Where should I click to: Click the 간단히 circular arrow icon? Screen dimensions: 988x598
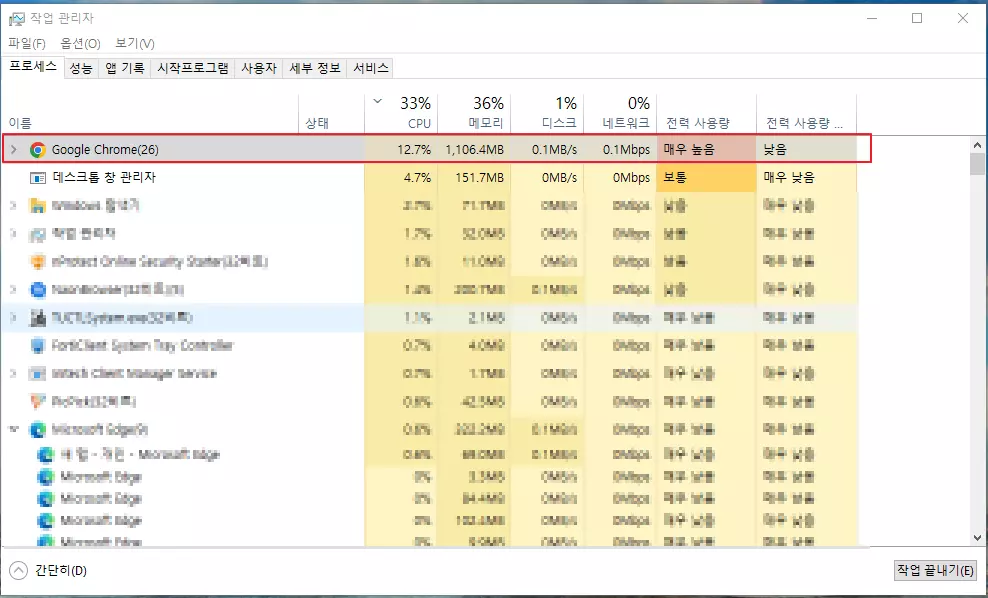[19, 571]
